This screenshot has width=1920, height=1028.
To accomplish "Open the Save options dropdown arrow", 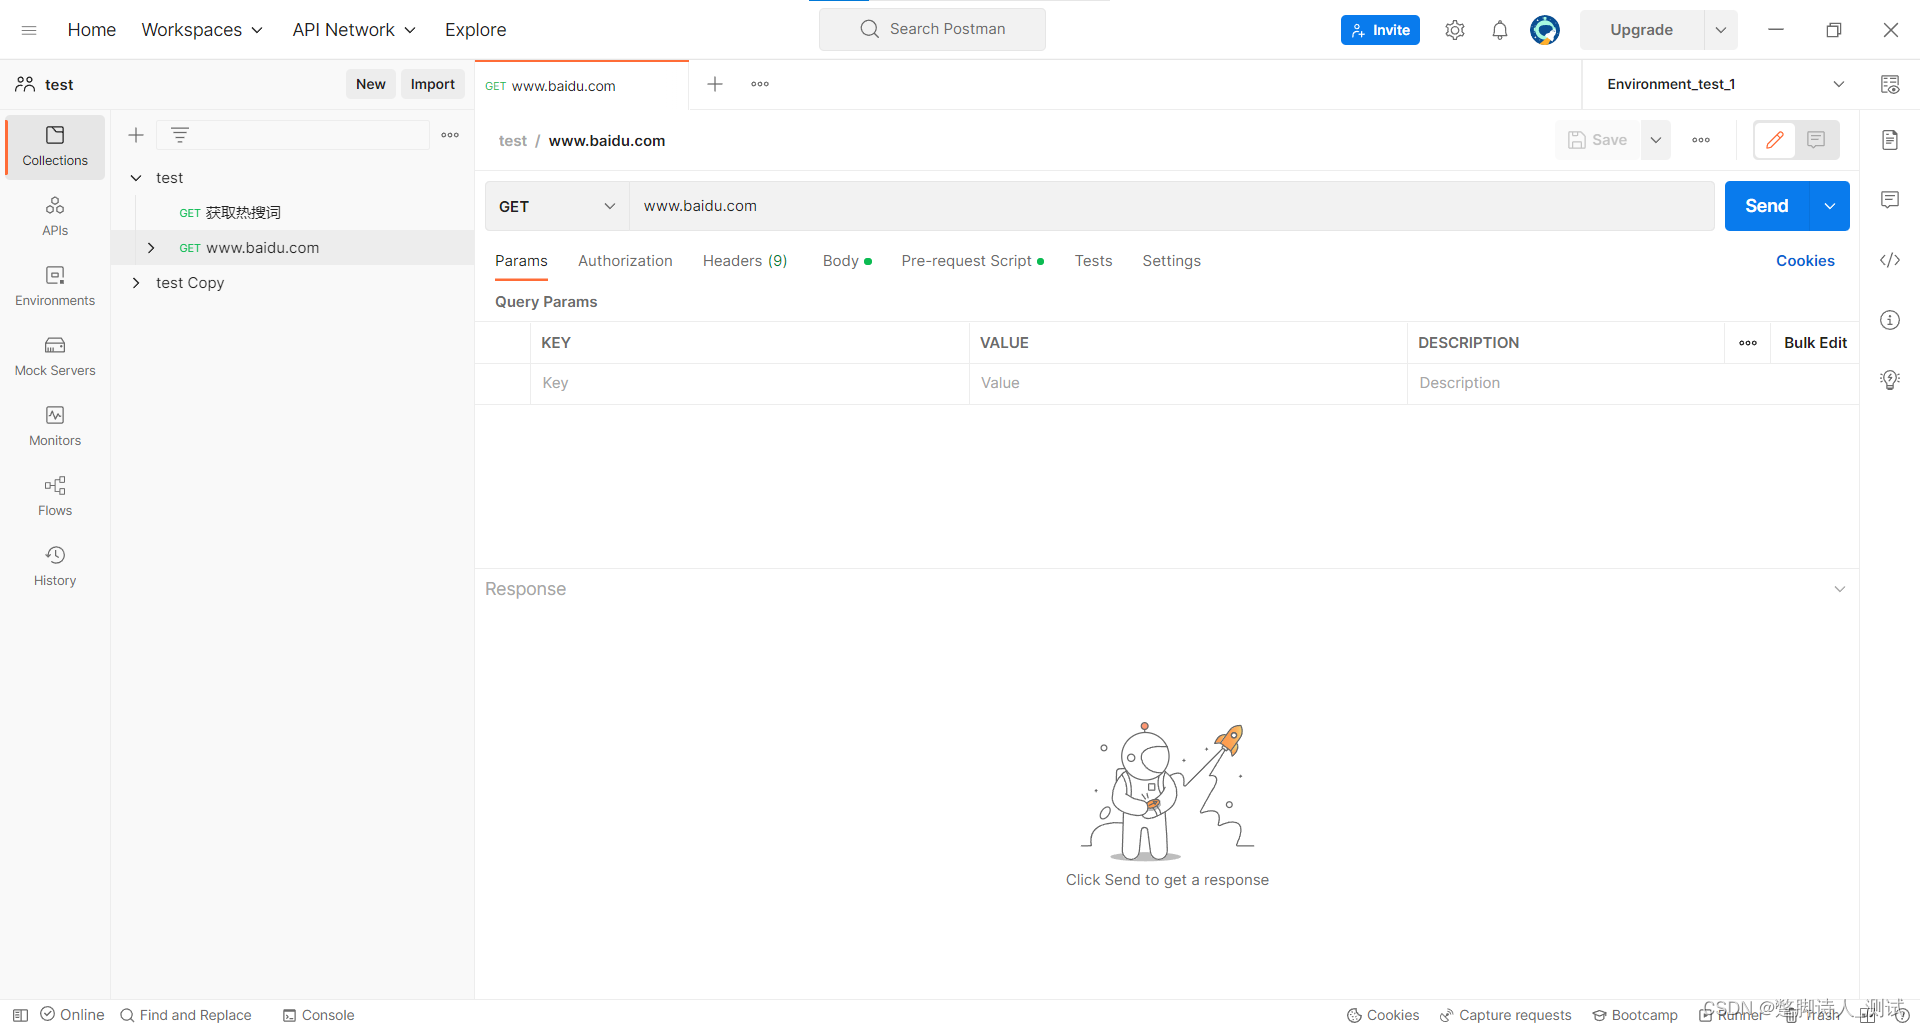I will pos(1656,140).
